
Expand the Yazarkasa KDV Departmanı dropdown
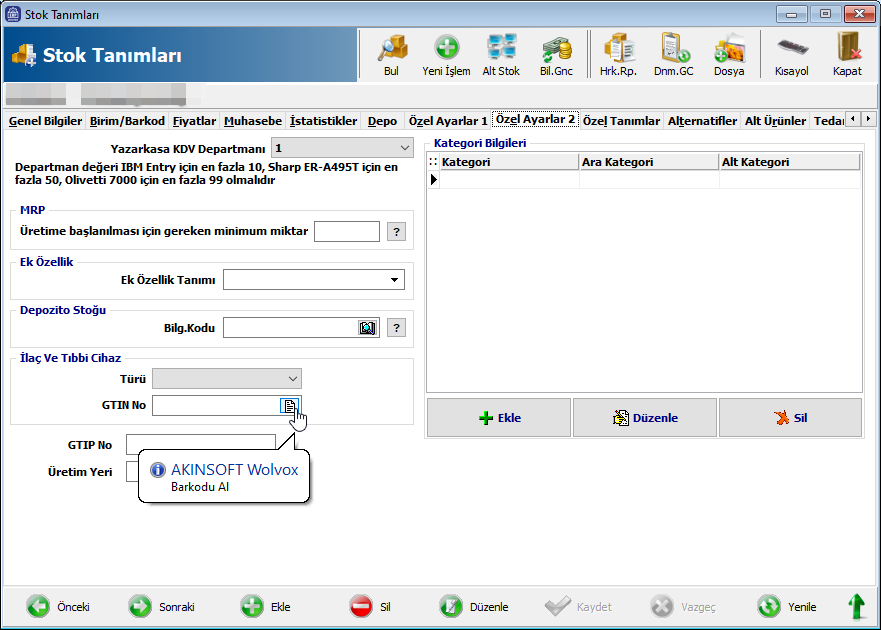click(404, 148)
